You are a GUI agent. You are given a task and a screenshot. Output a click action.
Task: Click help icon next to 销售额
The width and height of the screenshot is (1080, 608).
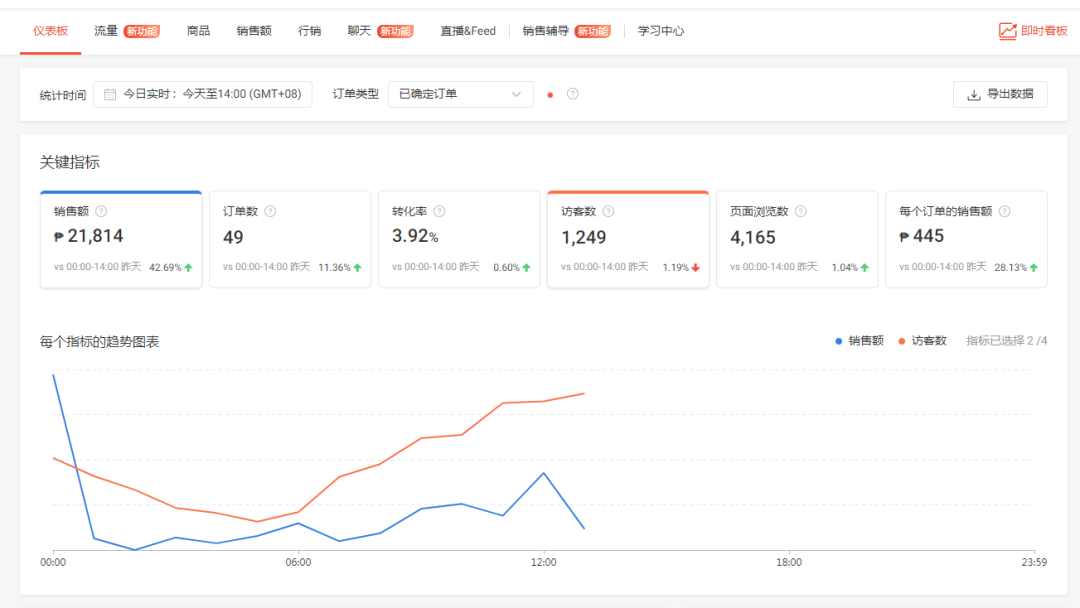click(x=101, y=211)
